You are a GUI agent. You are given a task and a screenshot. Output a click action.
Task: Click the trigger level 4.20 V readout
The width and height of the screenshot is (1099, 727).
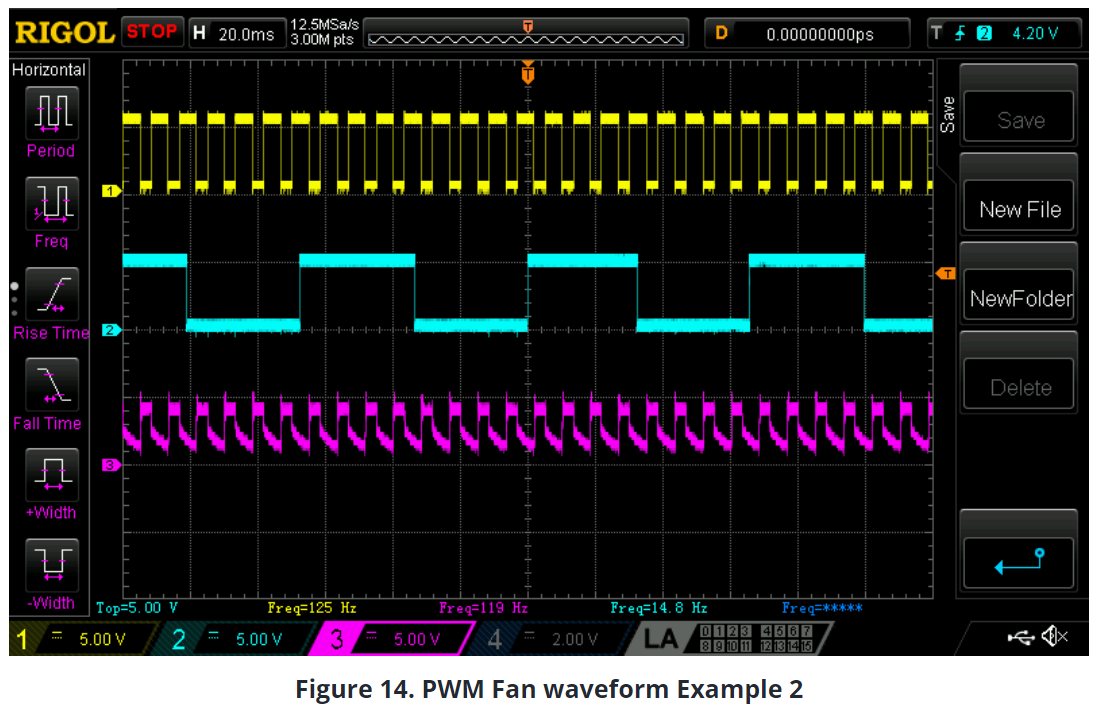1035,33
